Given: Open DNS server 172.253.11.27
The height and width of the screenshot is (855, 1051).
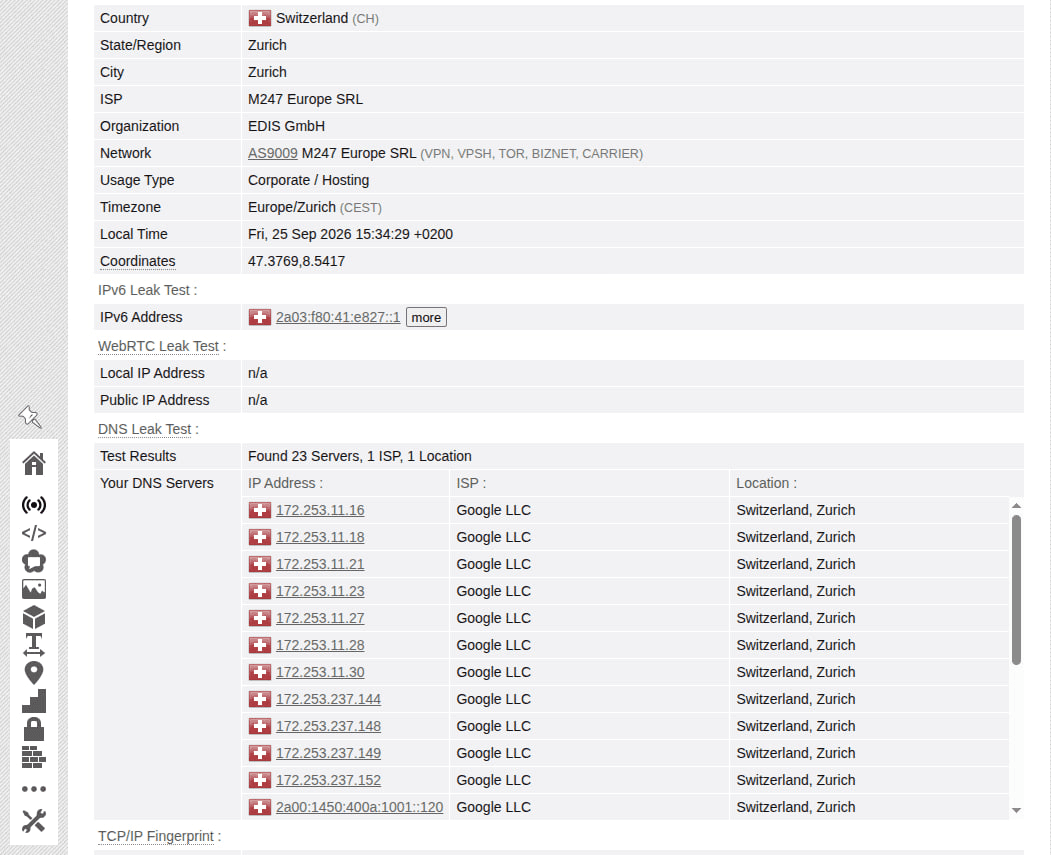Looking at the screenshot, I should pos(320,618).
